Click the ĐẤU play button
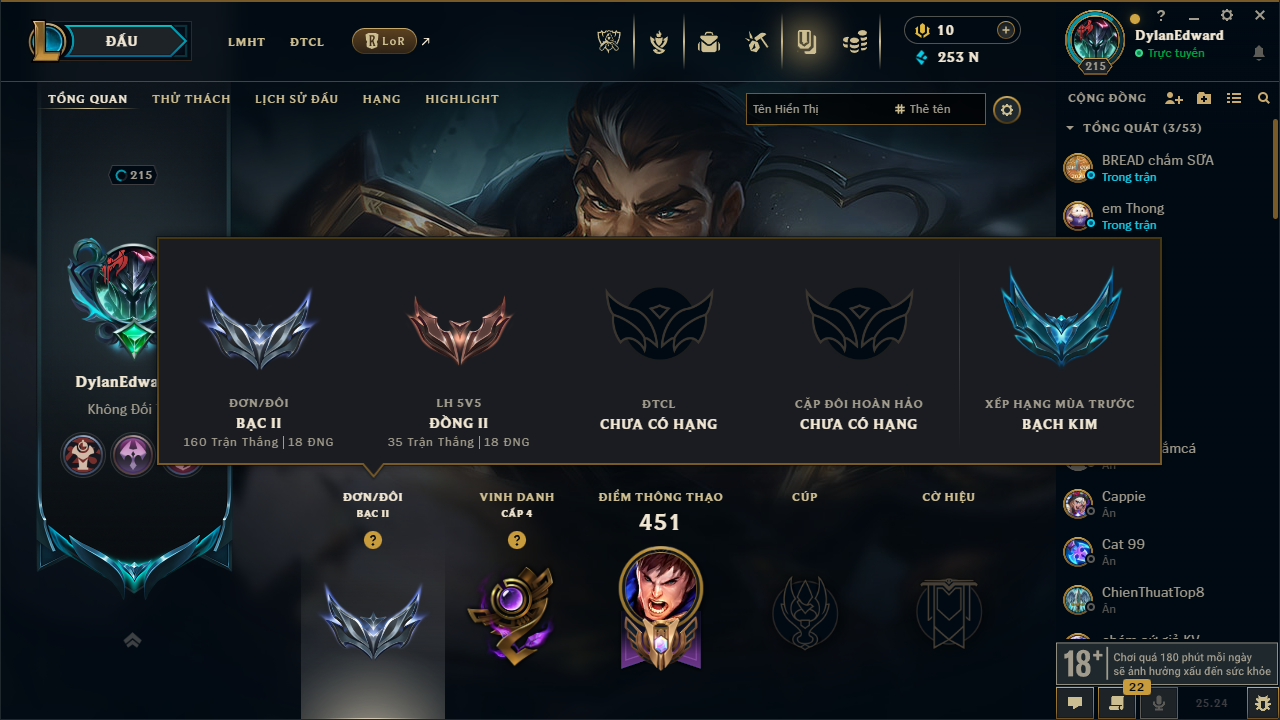Viewport: 1280px width, 720px height. pyautogui.click(x=120, y=41)
